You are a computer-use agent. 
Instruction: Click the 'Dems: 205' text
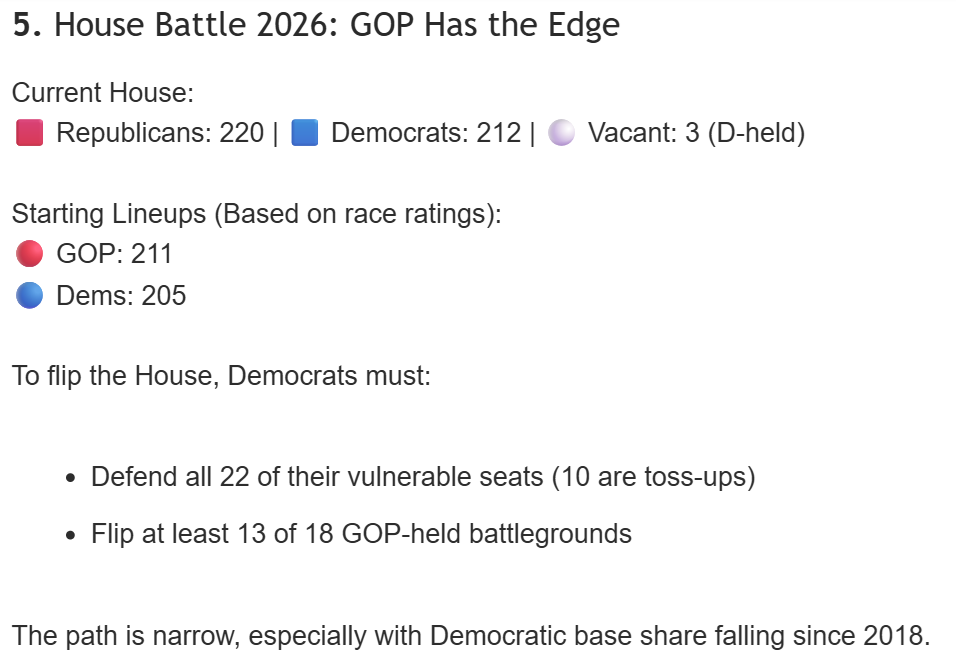tap(121, 296)
